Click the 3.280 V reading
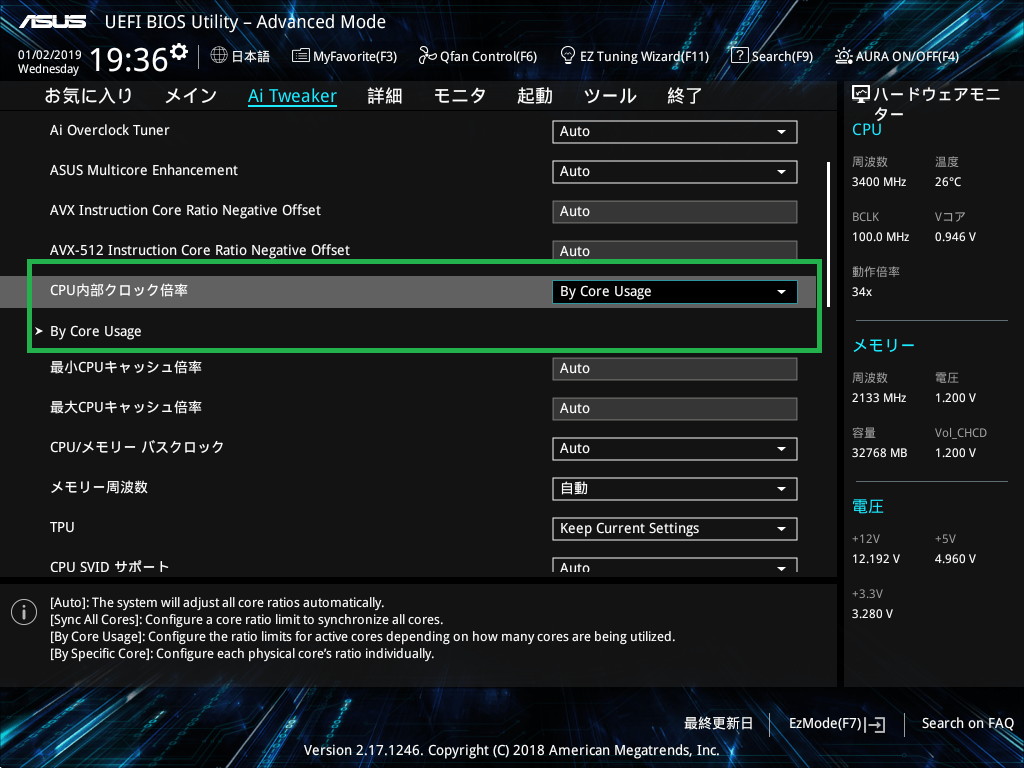The image size is (1024, 768). [x=872, y=614]
